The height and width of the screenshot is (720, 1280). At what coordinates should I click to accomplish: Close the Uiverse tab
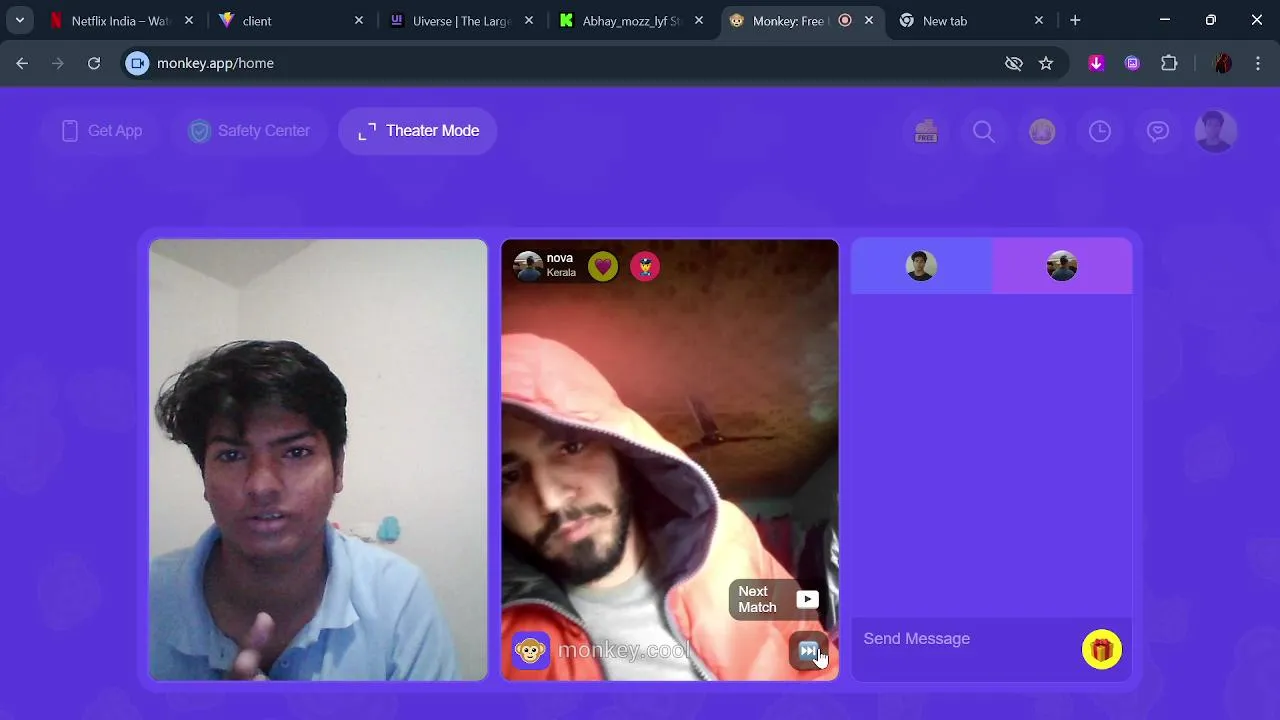(529, 20)
